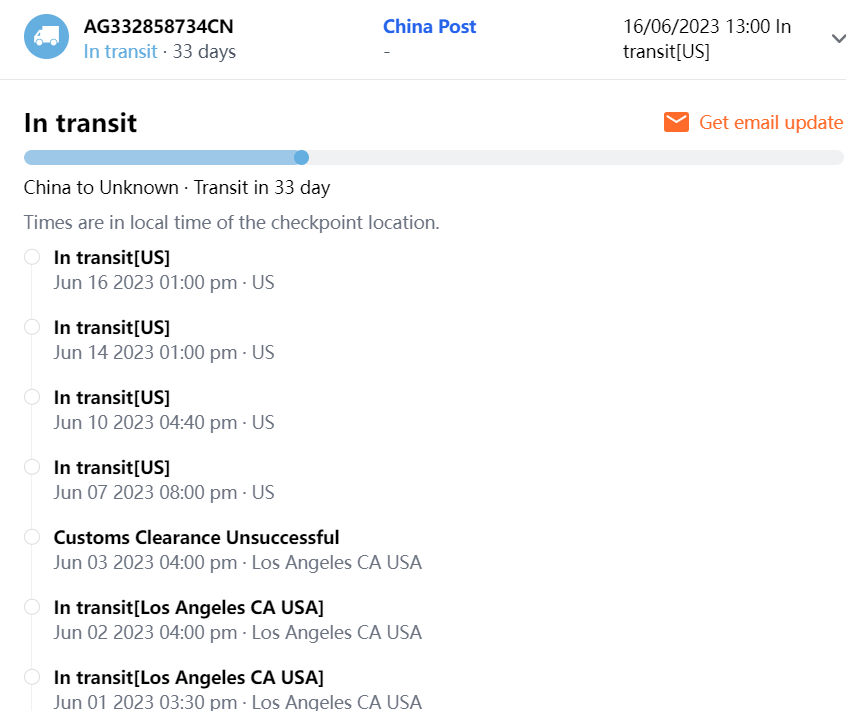Click the blue delivery truck icon

(46, 37)
